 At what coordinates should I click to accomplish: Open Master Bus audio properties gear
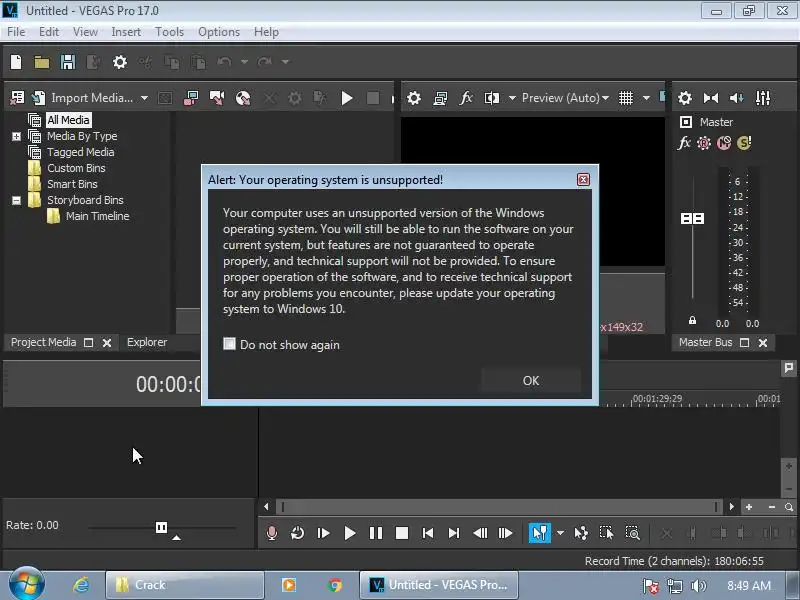pyautogui.click(x=685, y=98)
